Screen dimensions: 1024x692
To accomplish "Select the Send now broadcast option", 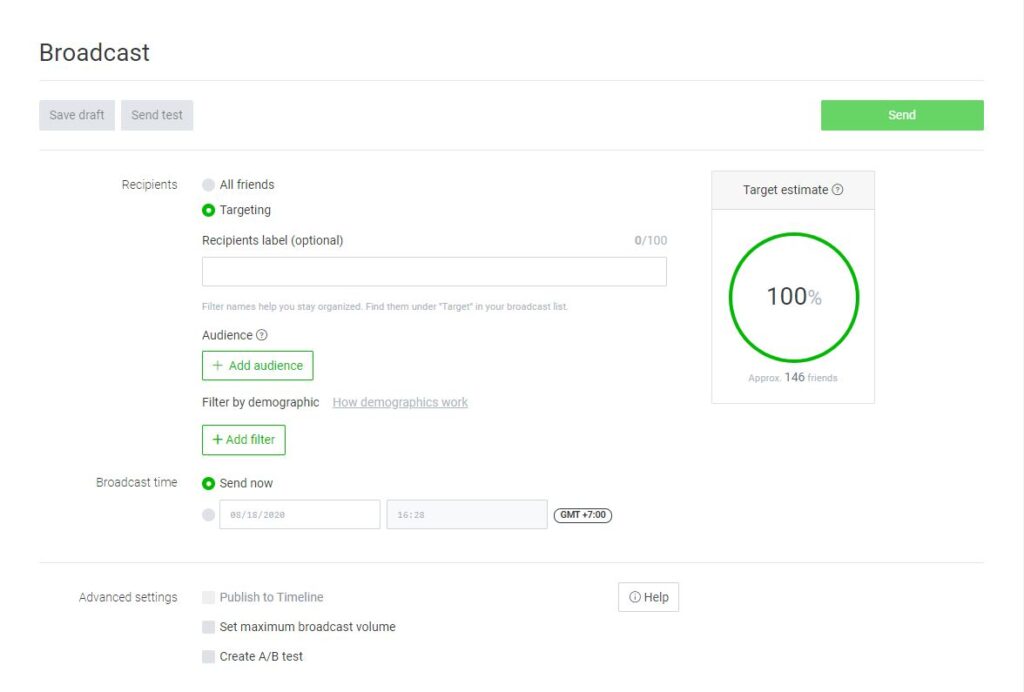I will (208, 483).
